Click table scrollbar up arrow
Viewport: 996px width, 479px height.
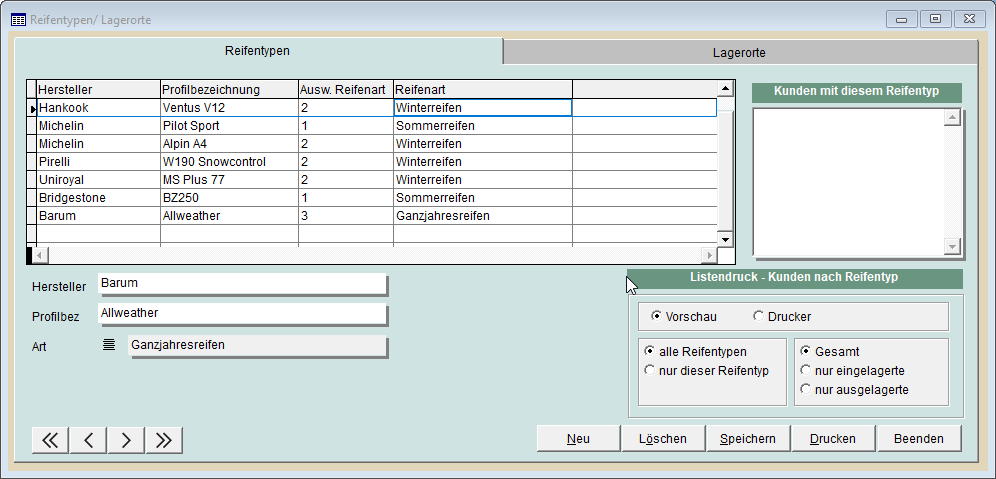click(x=724, y=88)
